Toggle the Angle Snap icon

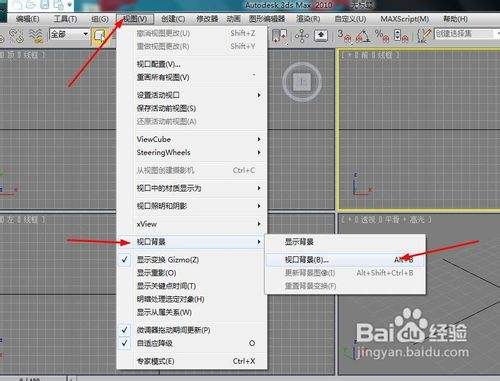pos(363,35)
